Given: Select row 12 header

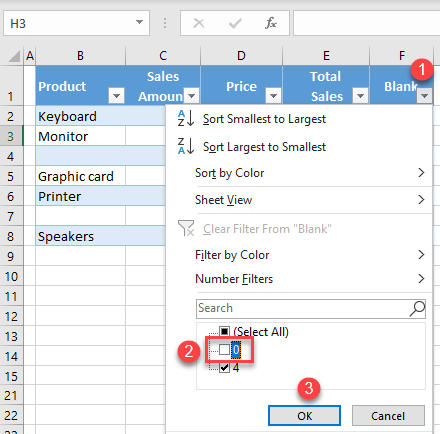Looking at the screenshot, I should coord(11,316).
